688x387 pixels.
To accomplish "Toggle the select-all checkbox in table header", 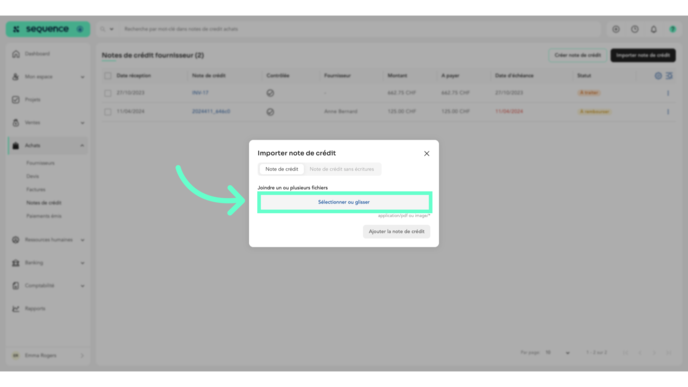I will 108,76.
